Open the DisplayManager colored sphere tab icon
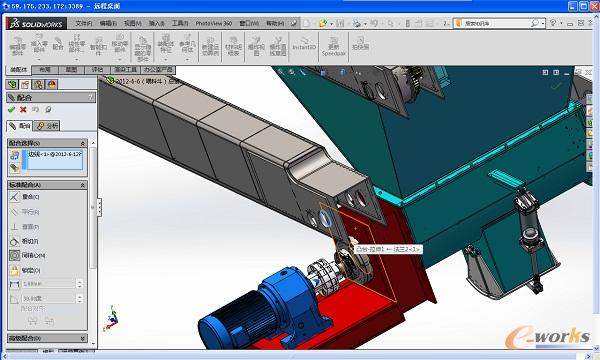The width and height of the screenshot is (600, 360). pyautogui.click(x=52, y=84)
